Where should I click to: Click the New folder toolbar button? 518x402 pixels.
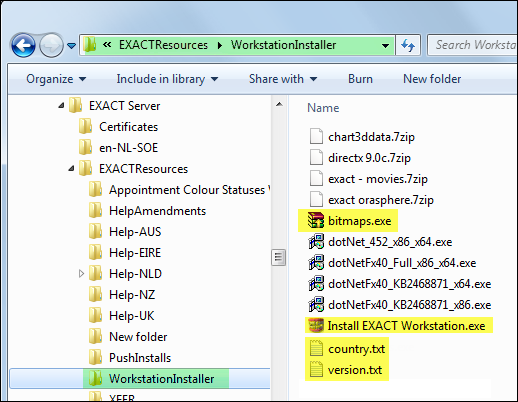tap(432, 79)
